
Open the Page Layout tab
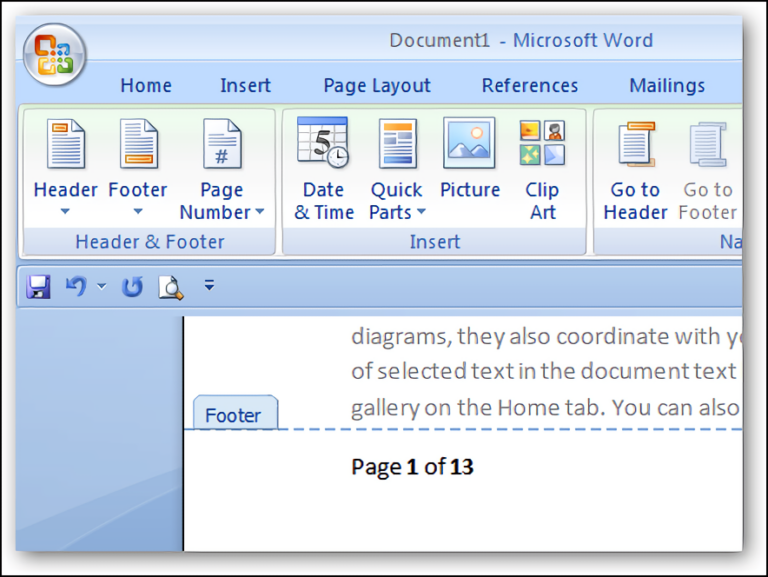[377, 86]
